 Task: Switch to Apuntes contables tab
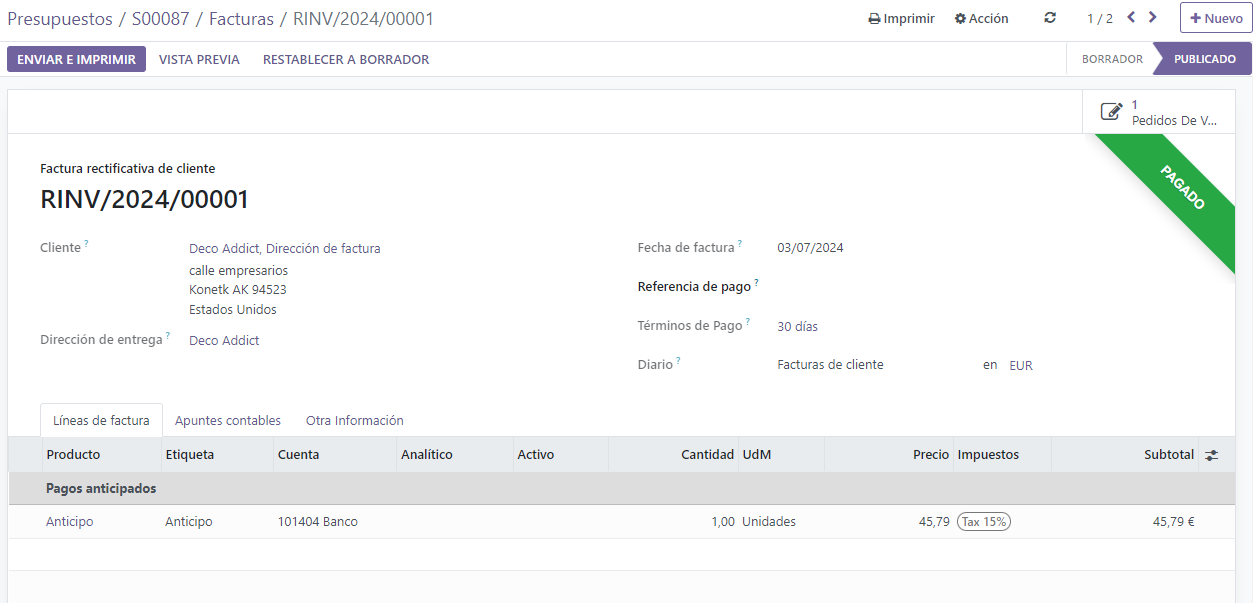(228, 421)
